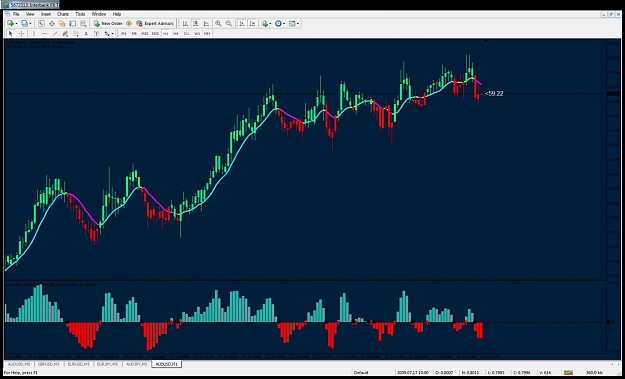Expand the Indicators dropdown arrow
Screen dimensions: 625x379
pos(270,24)
